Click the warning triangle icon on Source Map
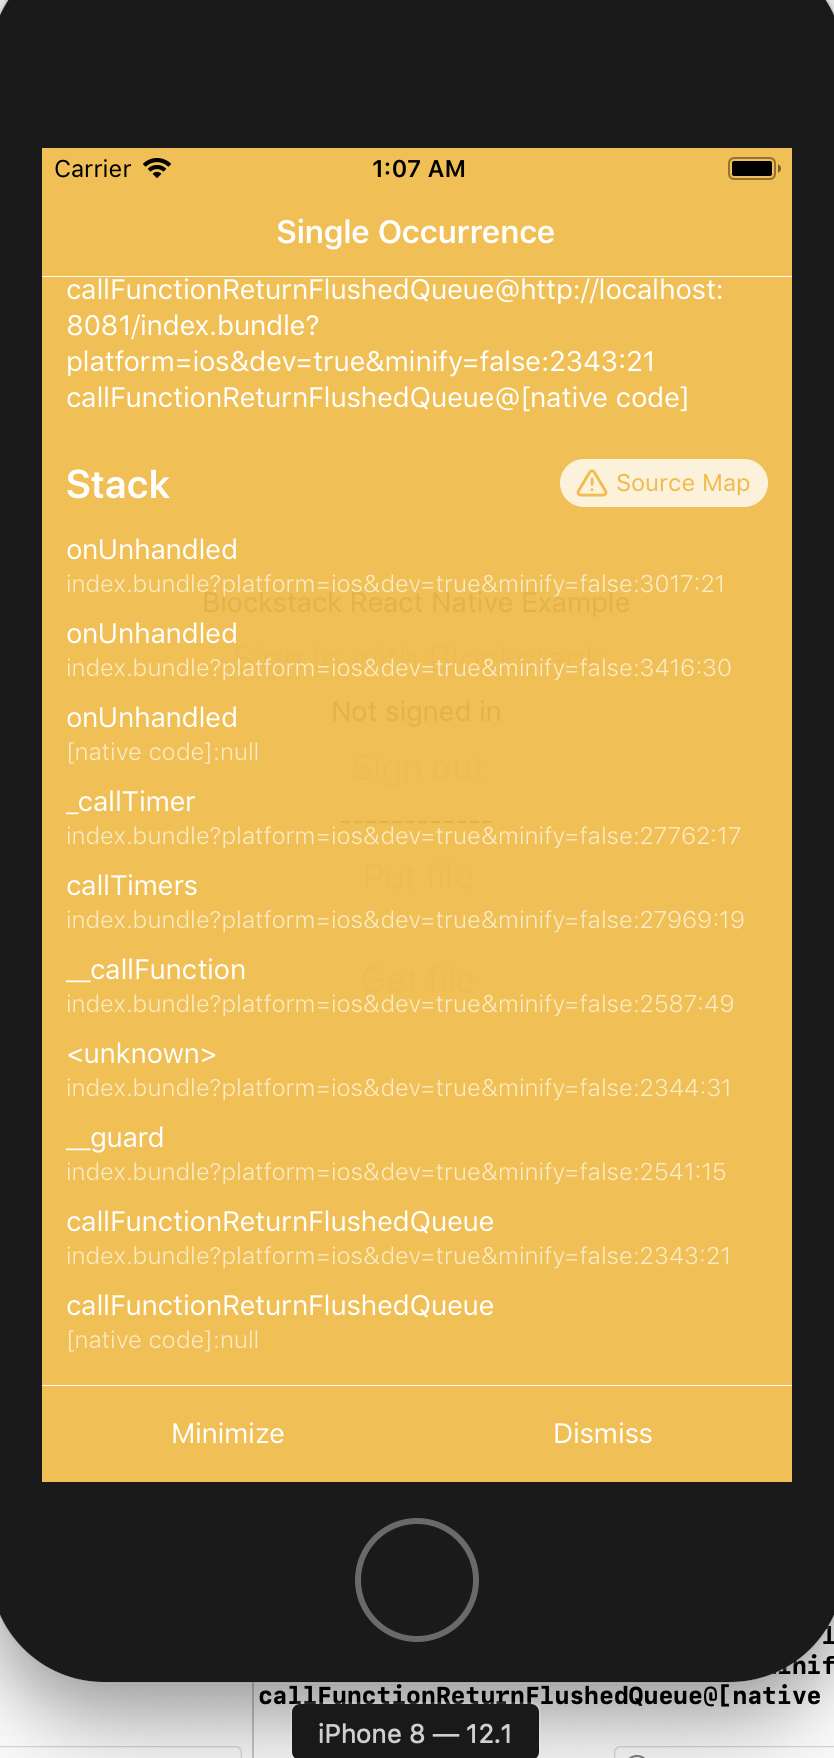Viewport: 834px width, 1758px height. [x=590, y=483]
